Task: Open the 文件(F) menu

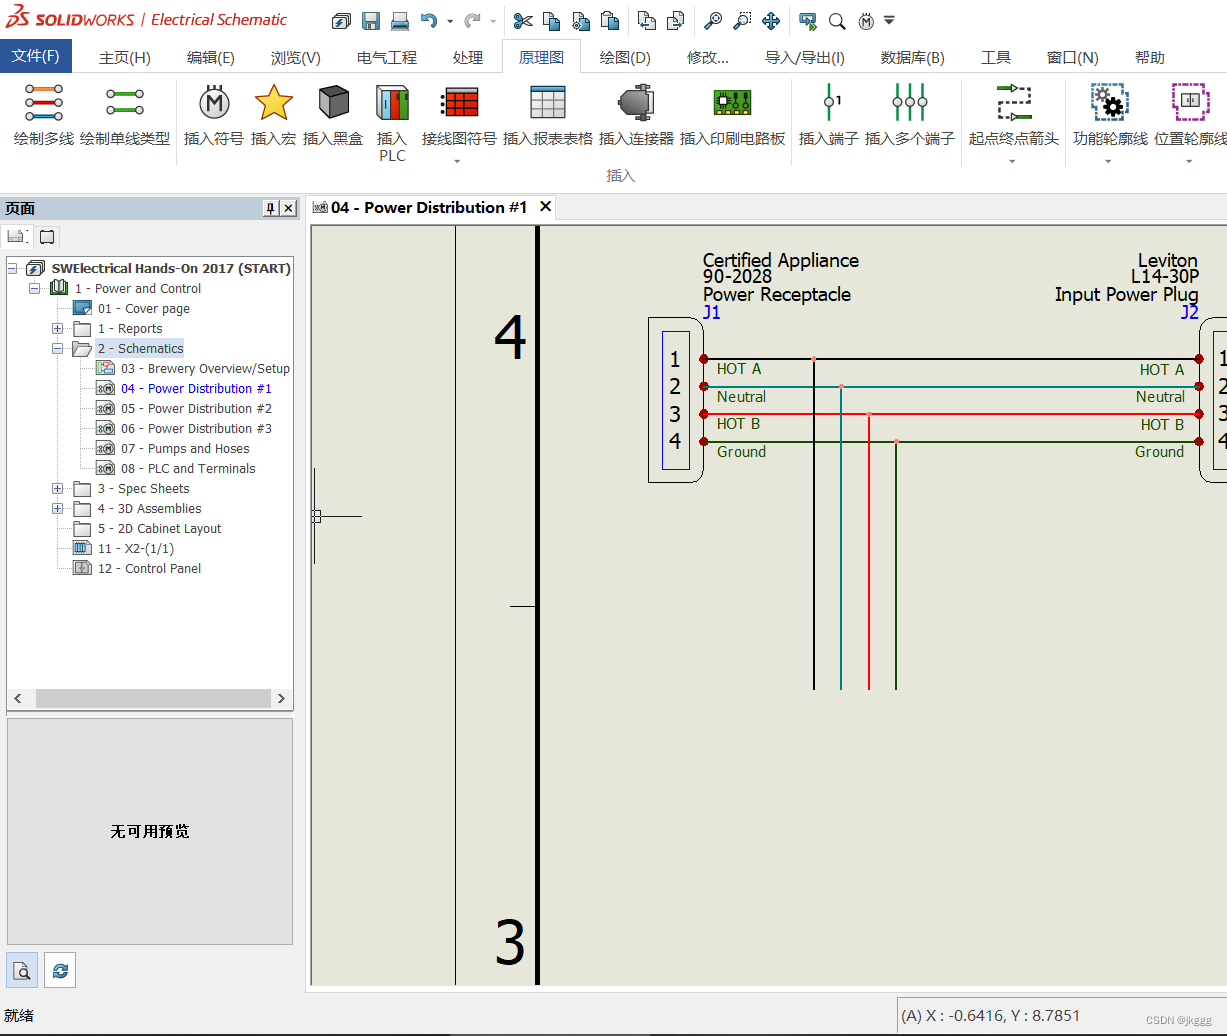Action: click(x=35, y=56)
